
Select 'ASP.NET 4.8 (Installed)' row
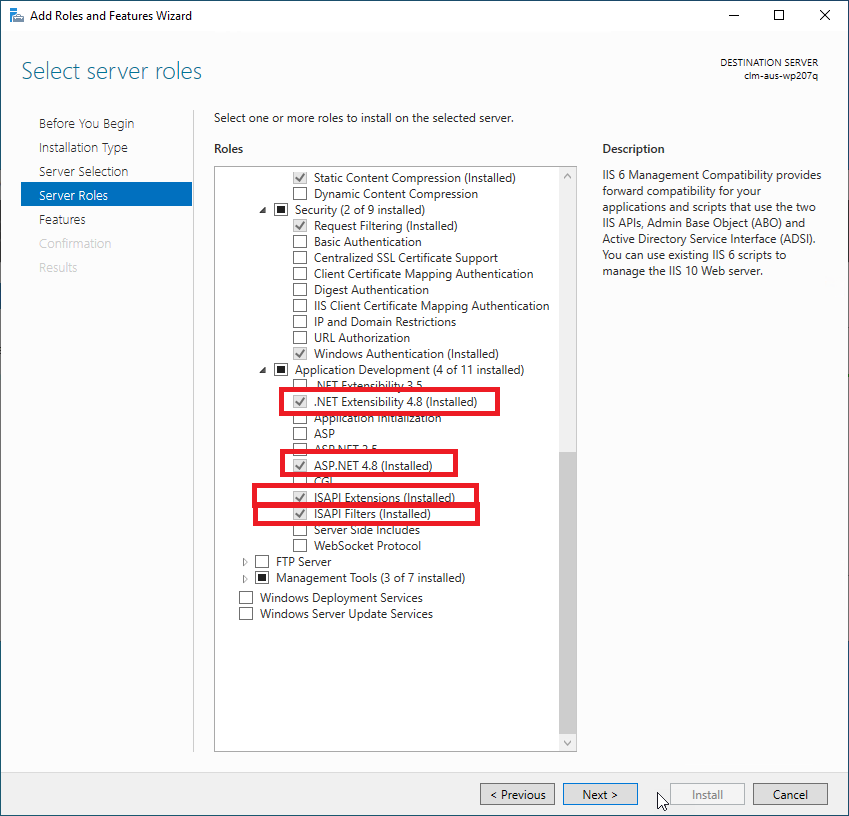[373, 466]
